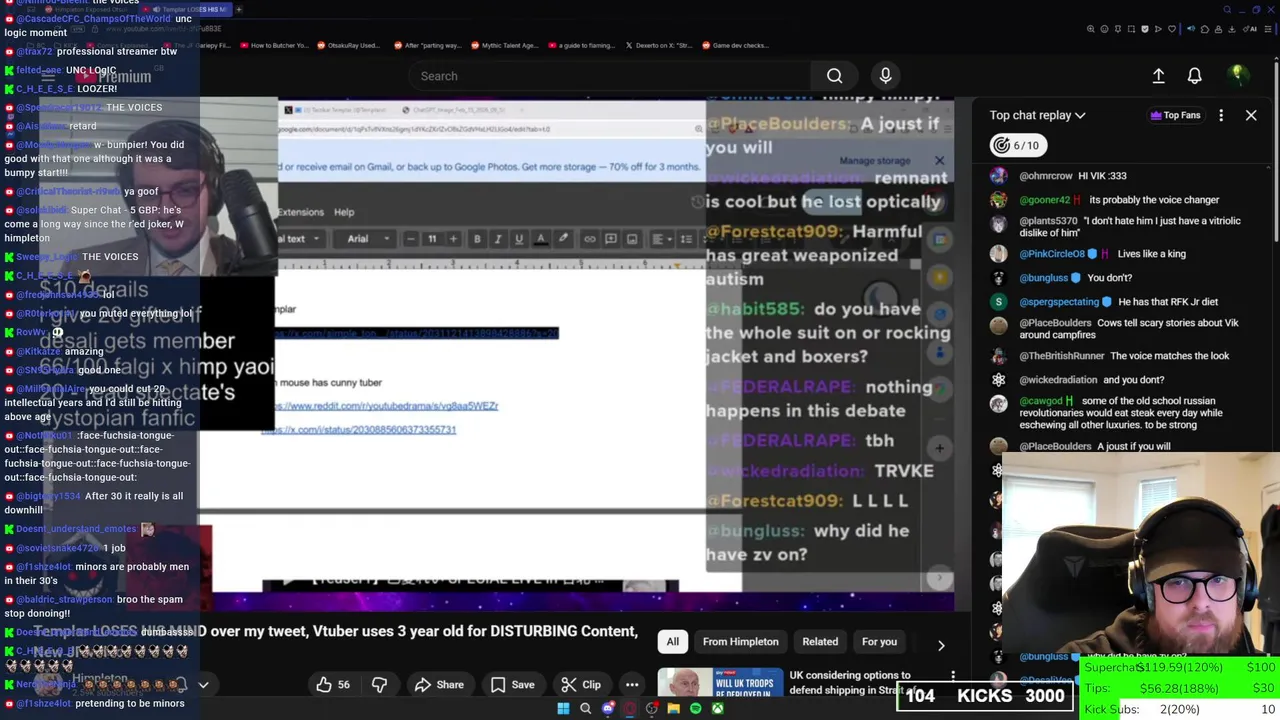Select the Related chip

[820, 642]
